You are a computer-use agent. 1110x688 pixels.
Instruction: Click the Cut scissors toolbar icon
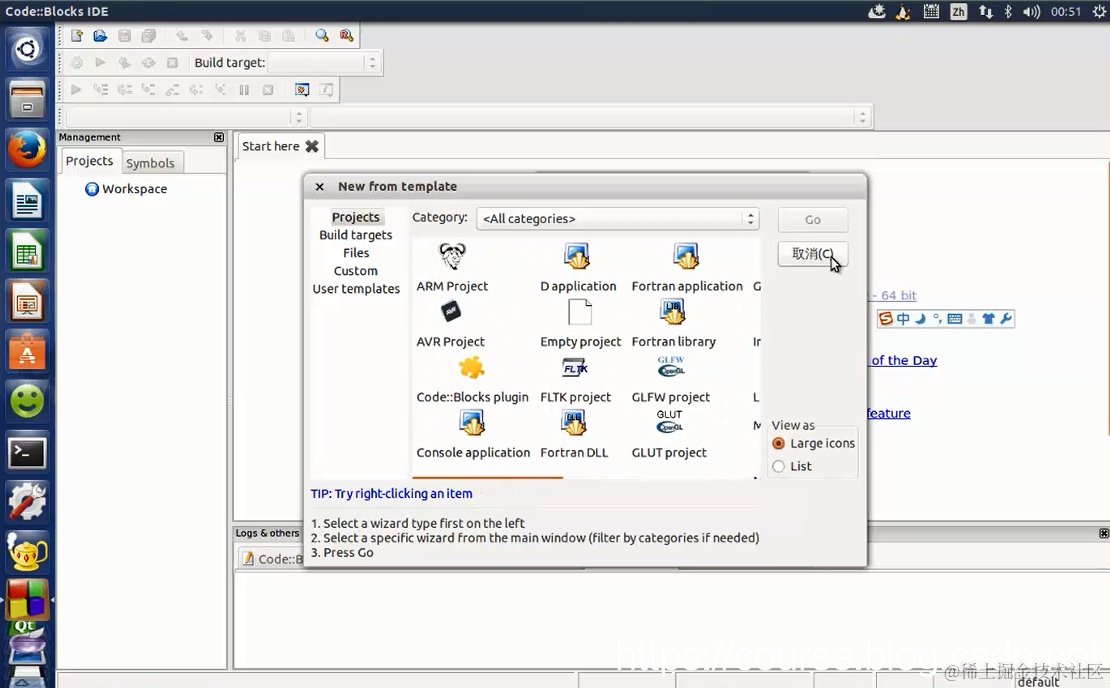tap(240, 35)
